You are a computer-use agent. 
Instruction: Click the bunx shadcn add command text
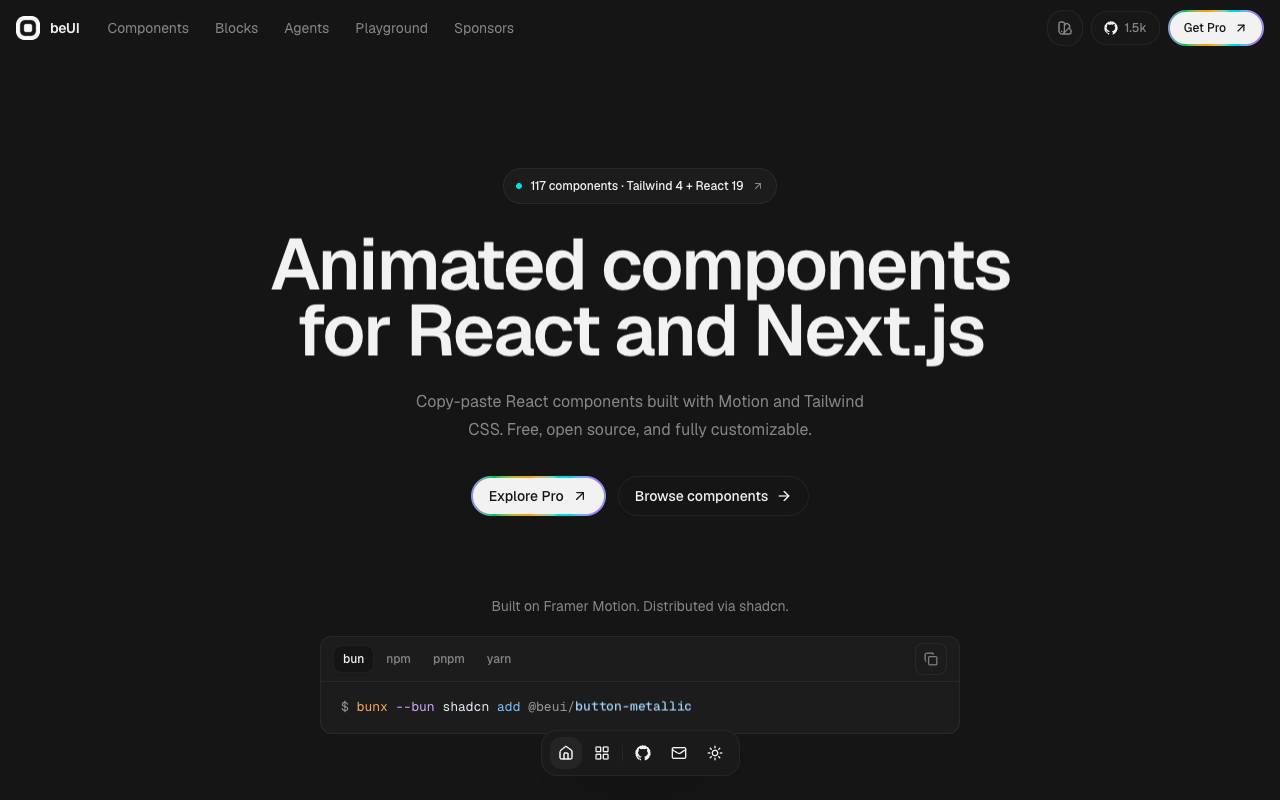516,707
